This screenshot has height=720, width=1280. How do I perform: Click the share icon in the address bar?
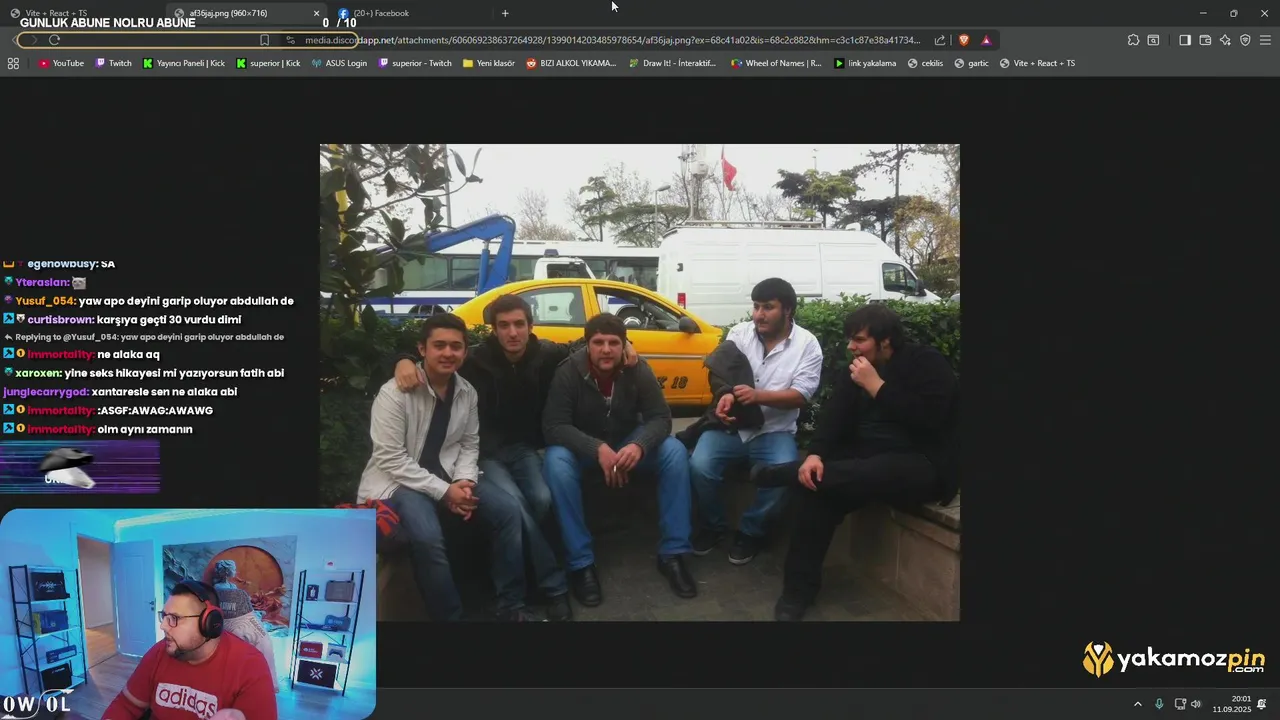[x=940, y=40]
